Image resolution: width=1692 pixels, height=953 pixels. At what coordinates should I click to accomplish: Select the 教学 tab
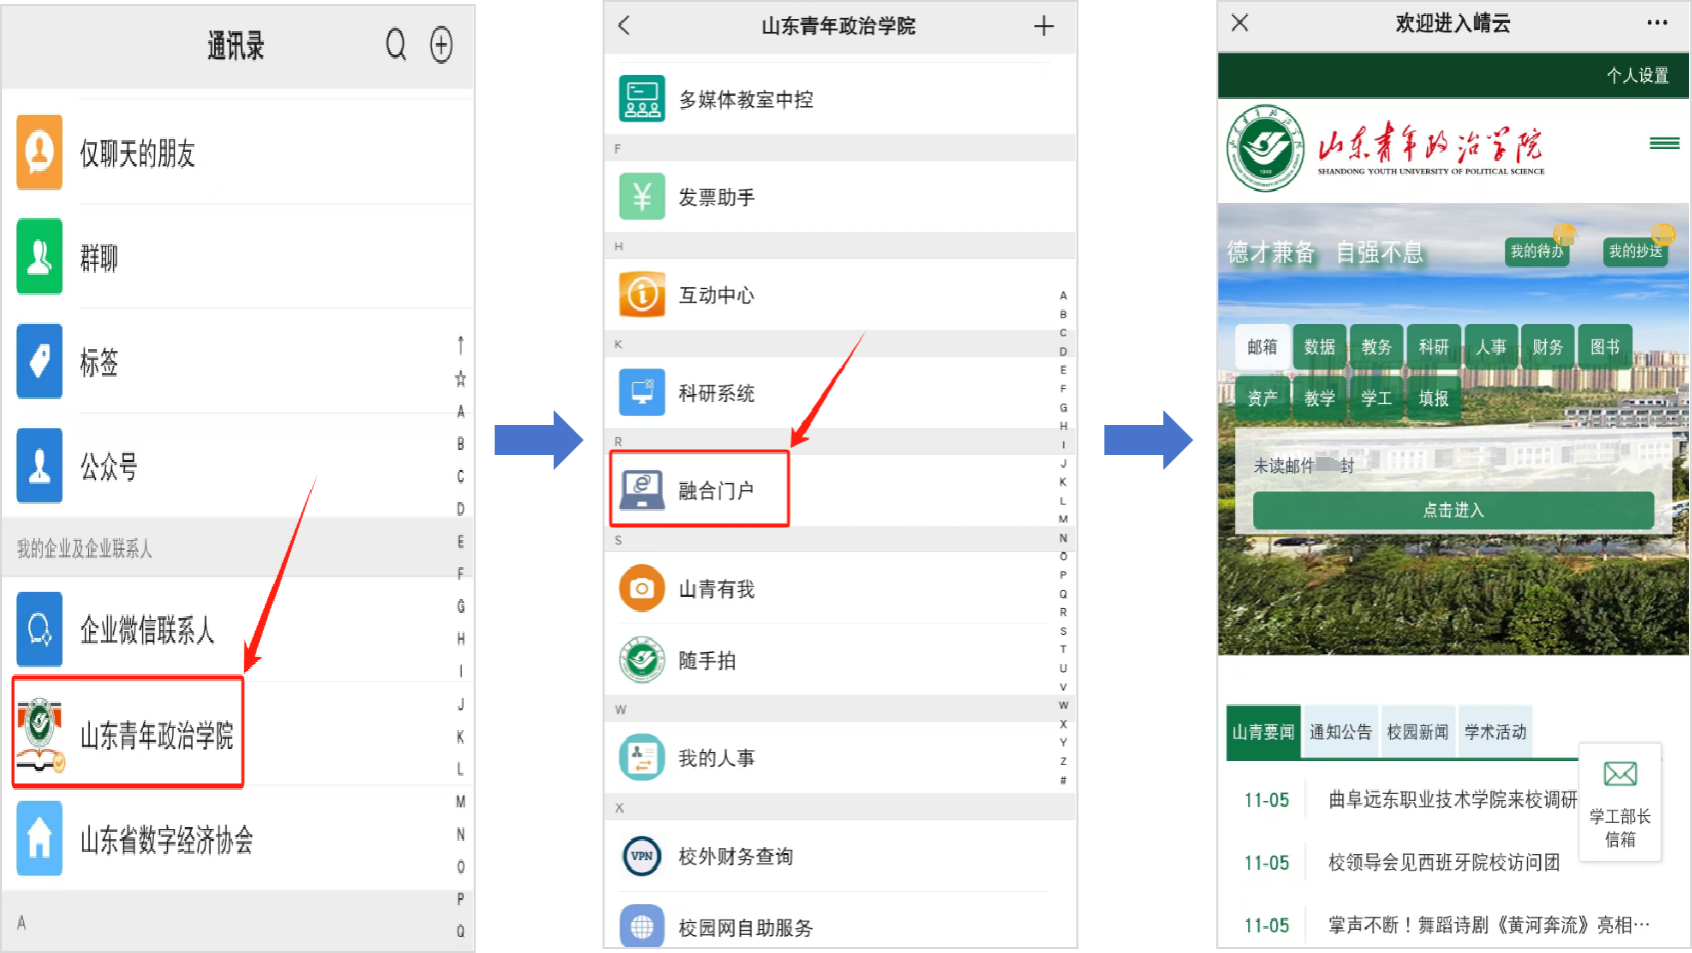click(x=1319, y=398)
